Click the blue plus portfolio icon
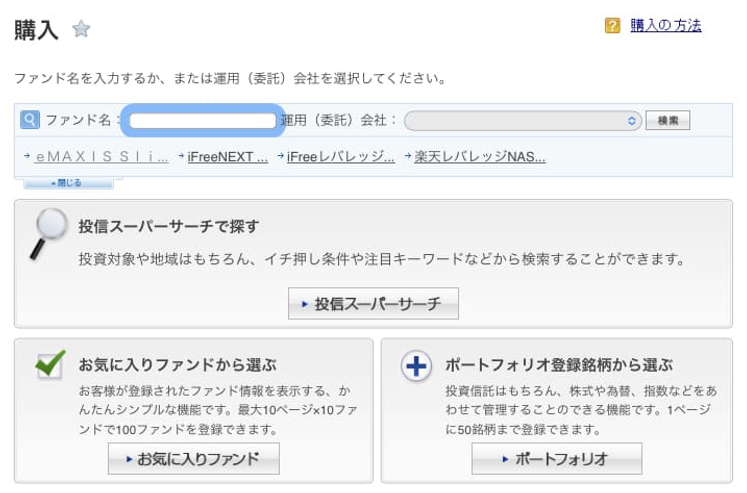 [416, 366]
